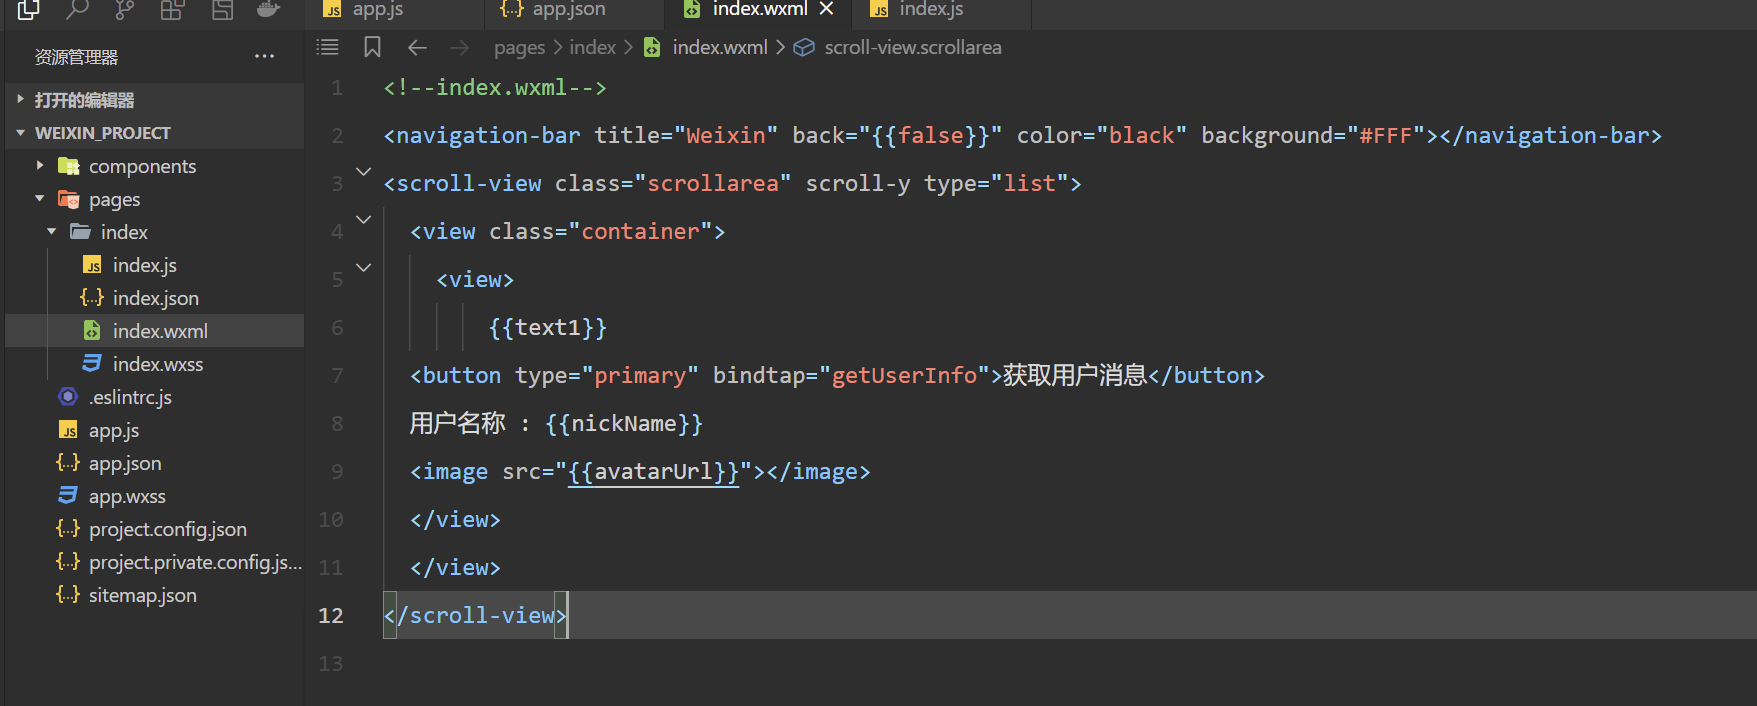This screenshot has height=706, width=1757.
Task: Open the Source Control branch icon
Action: [124, 9]
